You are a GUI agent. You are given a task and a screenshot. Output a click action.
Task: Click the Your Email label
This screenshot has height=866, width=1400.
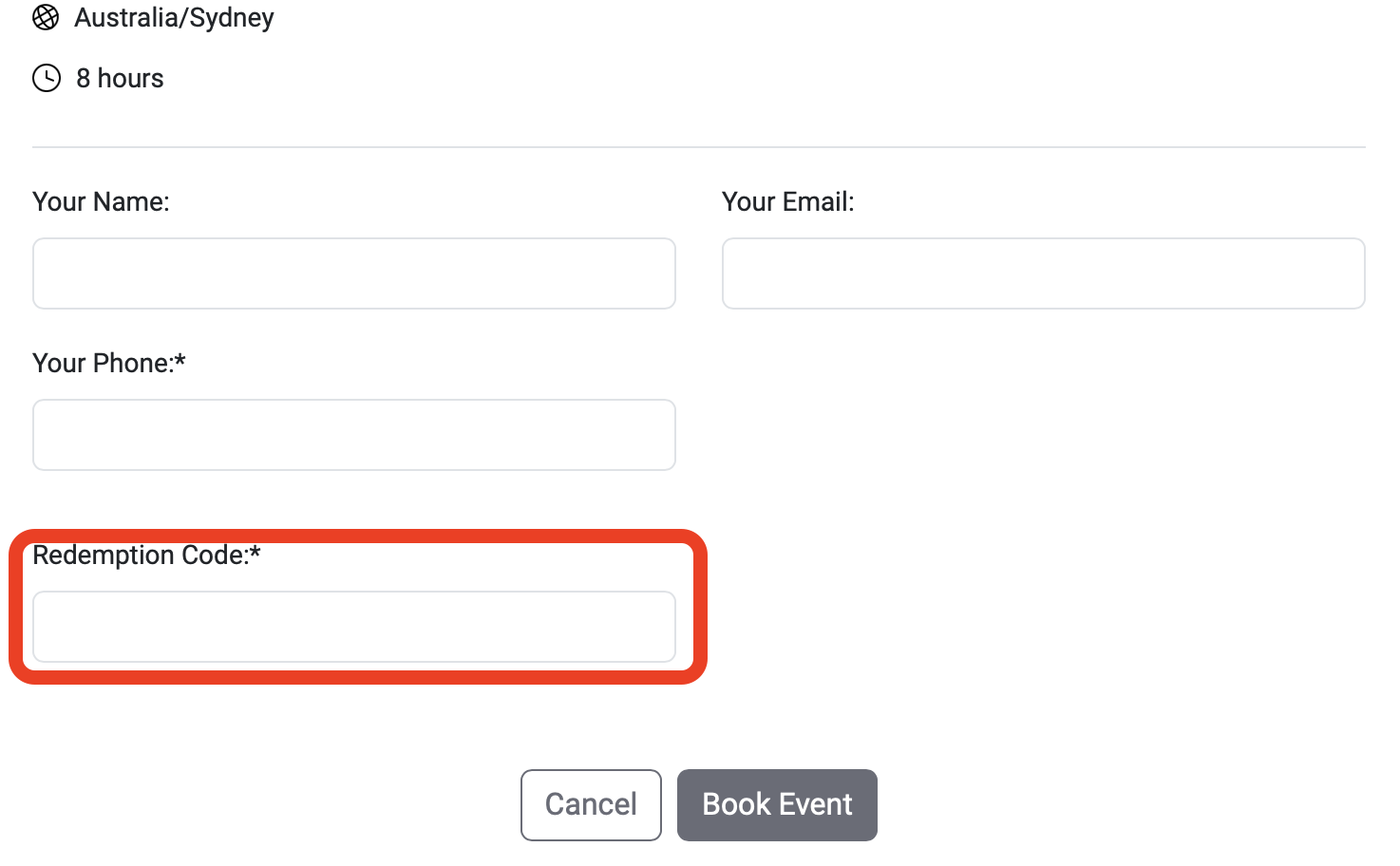(x=788, y=202)
